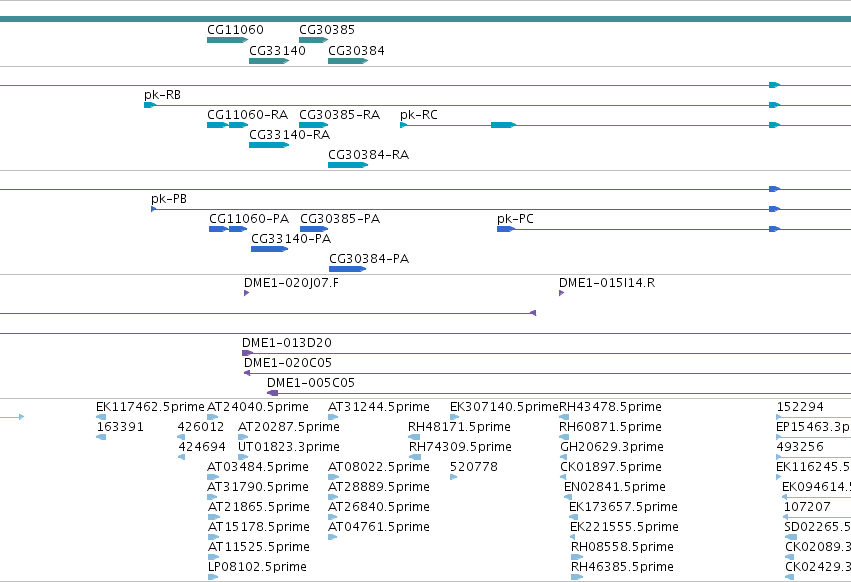Click CG33140-PA protein bar
851x582 pixels.
tap(269, 249)
